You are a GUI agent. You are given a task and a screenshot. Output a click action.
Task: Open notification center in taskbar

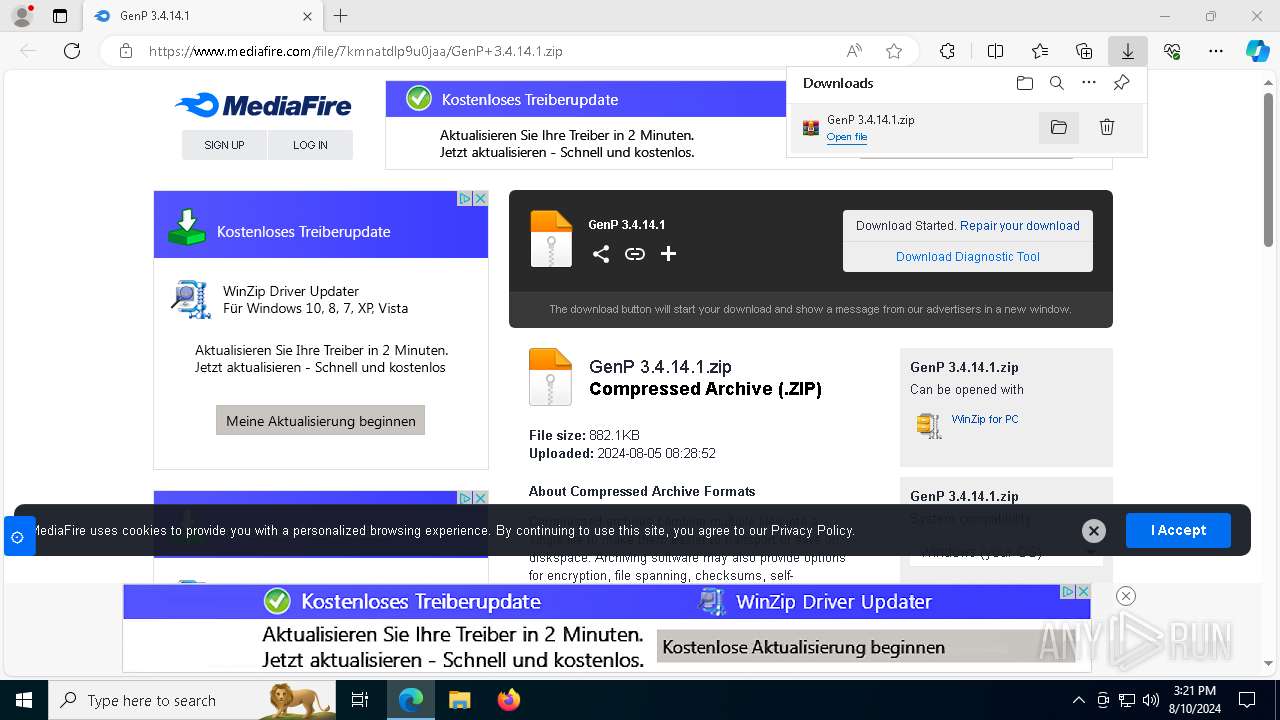point(1247,700)
